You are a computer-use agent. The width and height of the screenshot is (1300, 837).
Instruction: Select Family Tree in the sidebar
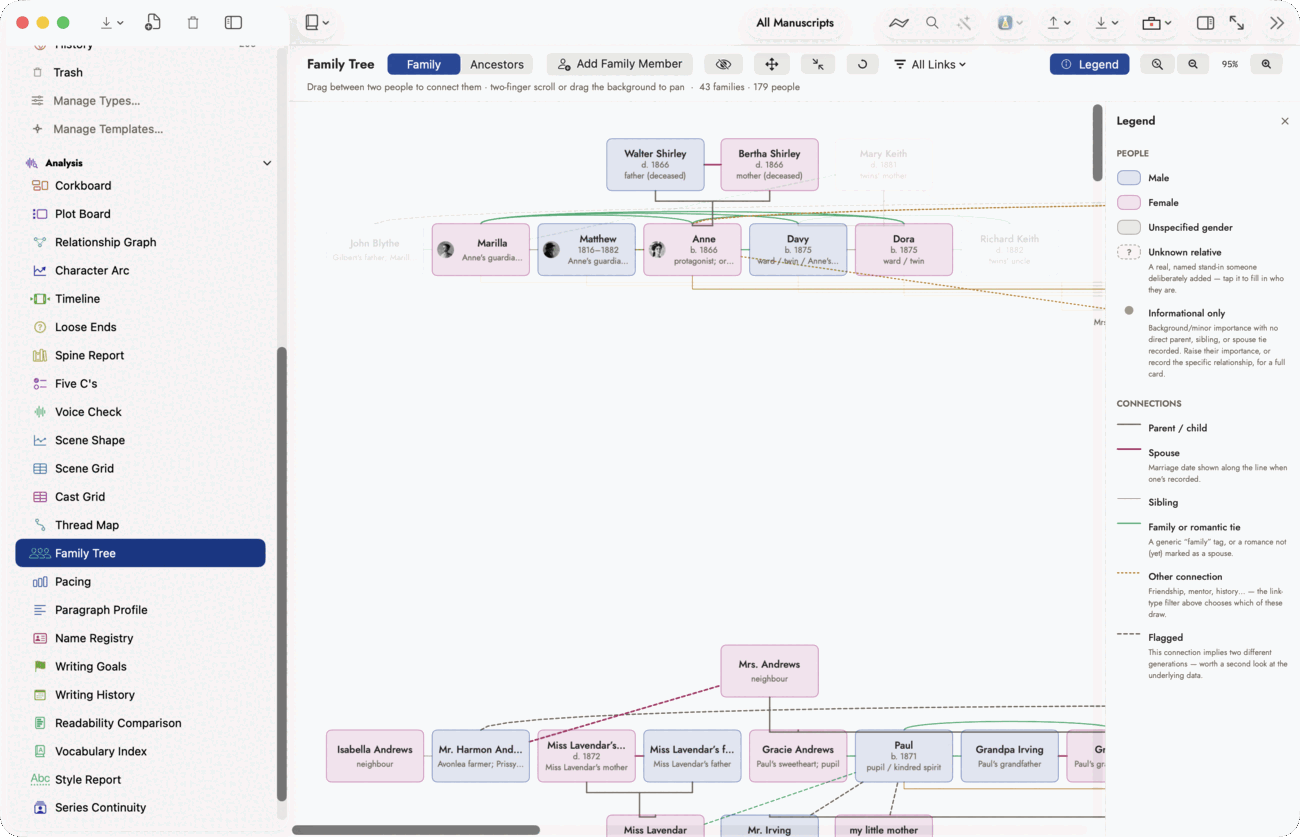pyautogui.click(x=140, y=553)
